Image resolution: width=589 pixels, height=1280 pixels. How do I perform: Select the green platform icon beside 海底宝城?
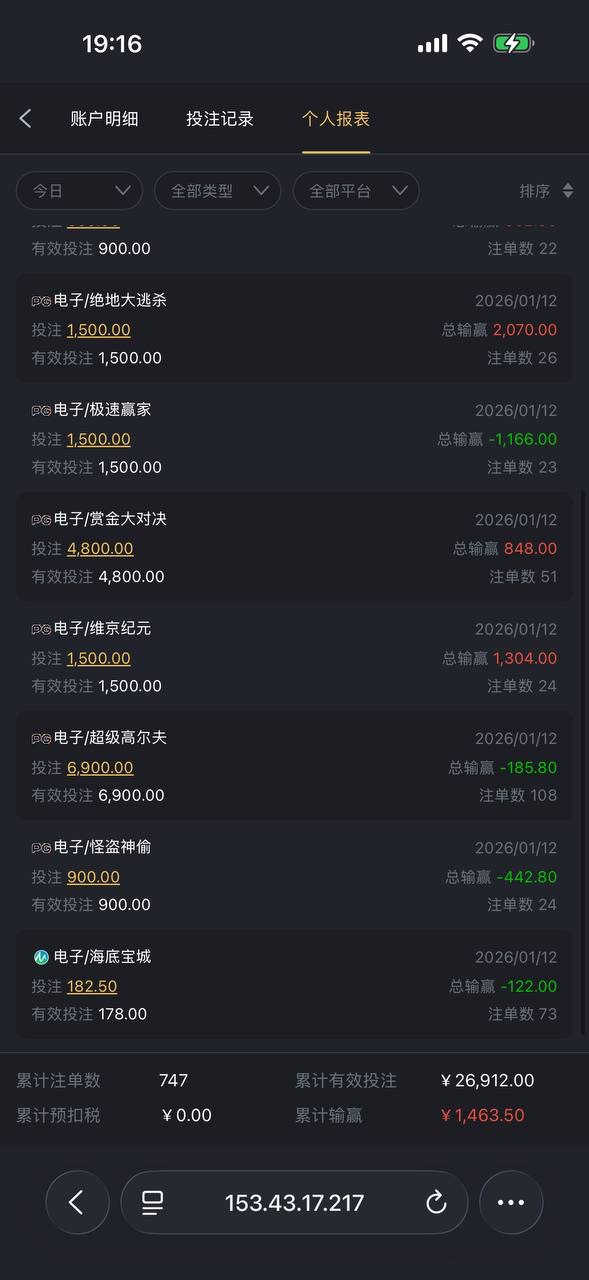click(x=38, y=956)
